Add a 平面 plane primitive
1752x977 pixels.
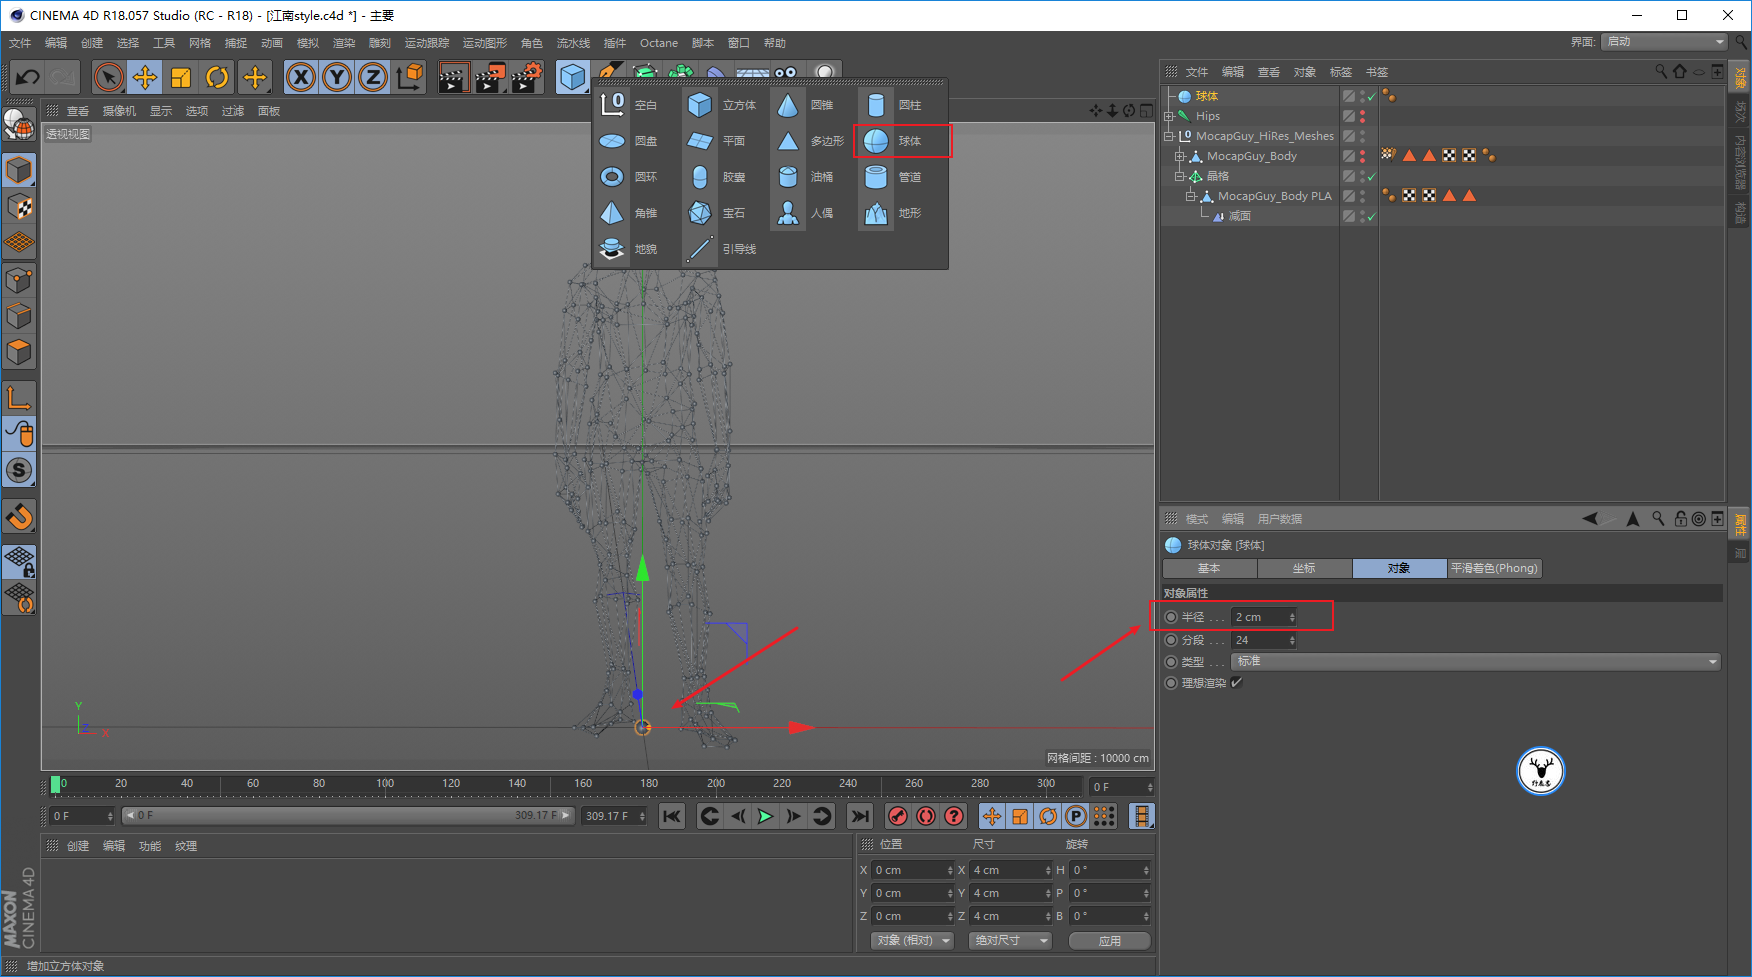[716, 141]
